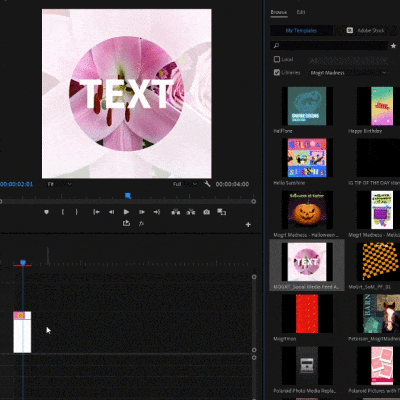Click the magnifier icon in template search

276,46
